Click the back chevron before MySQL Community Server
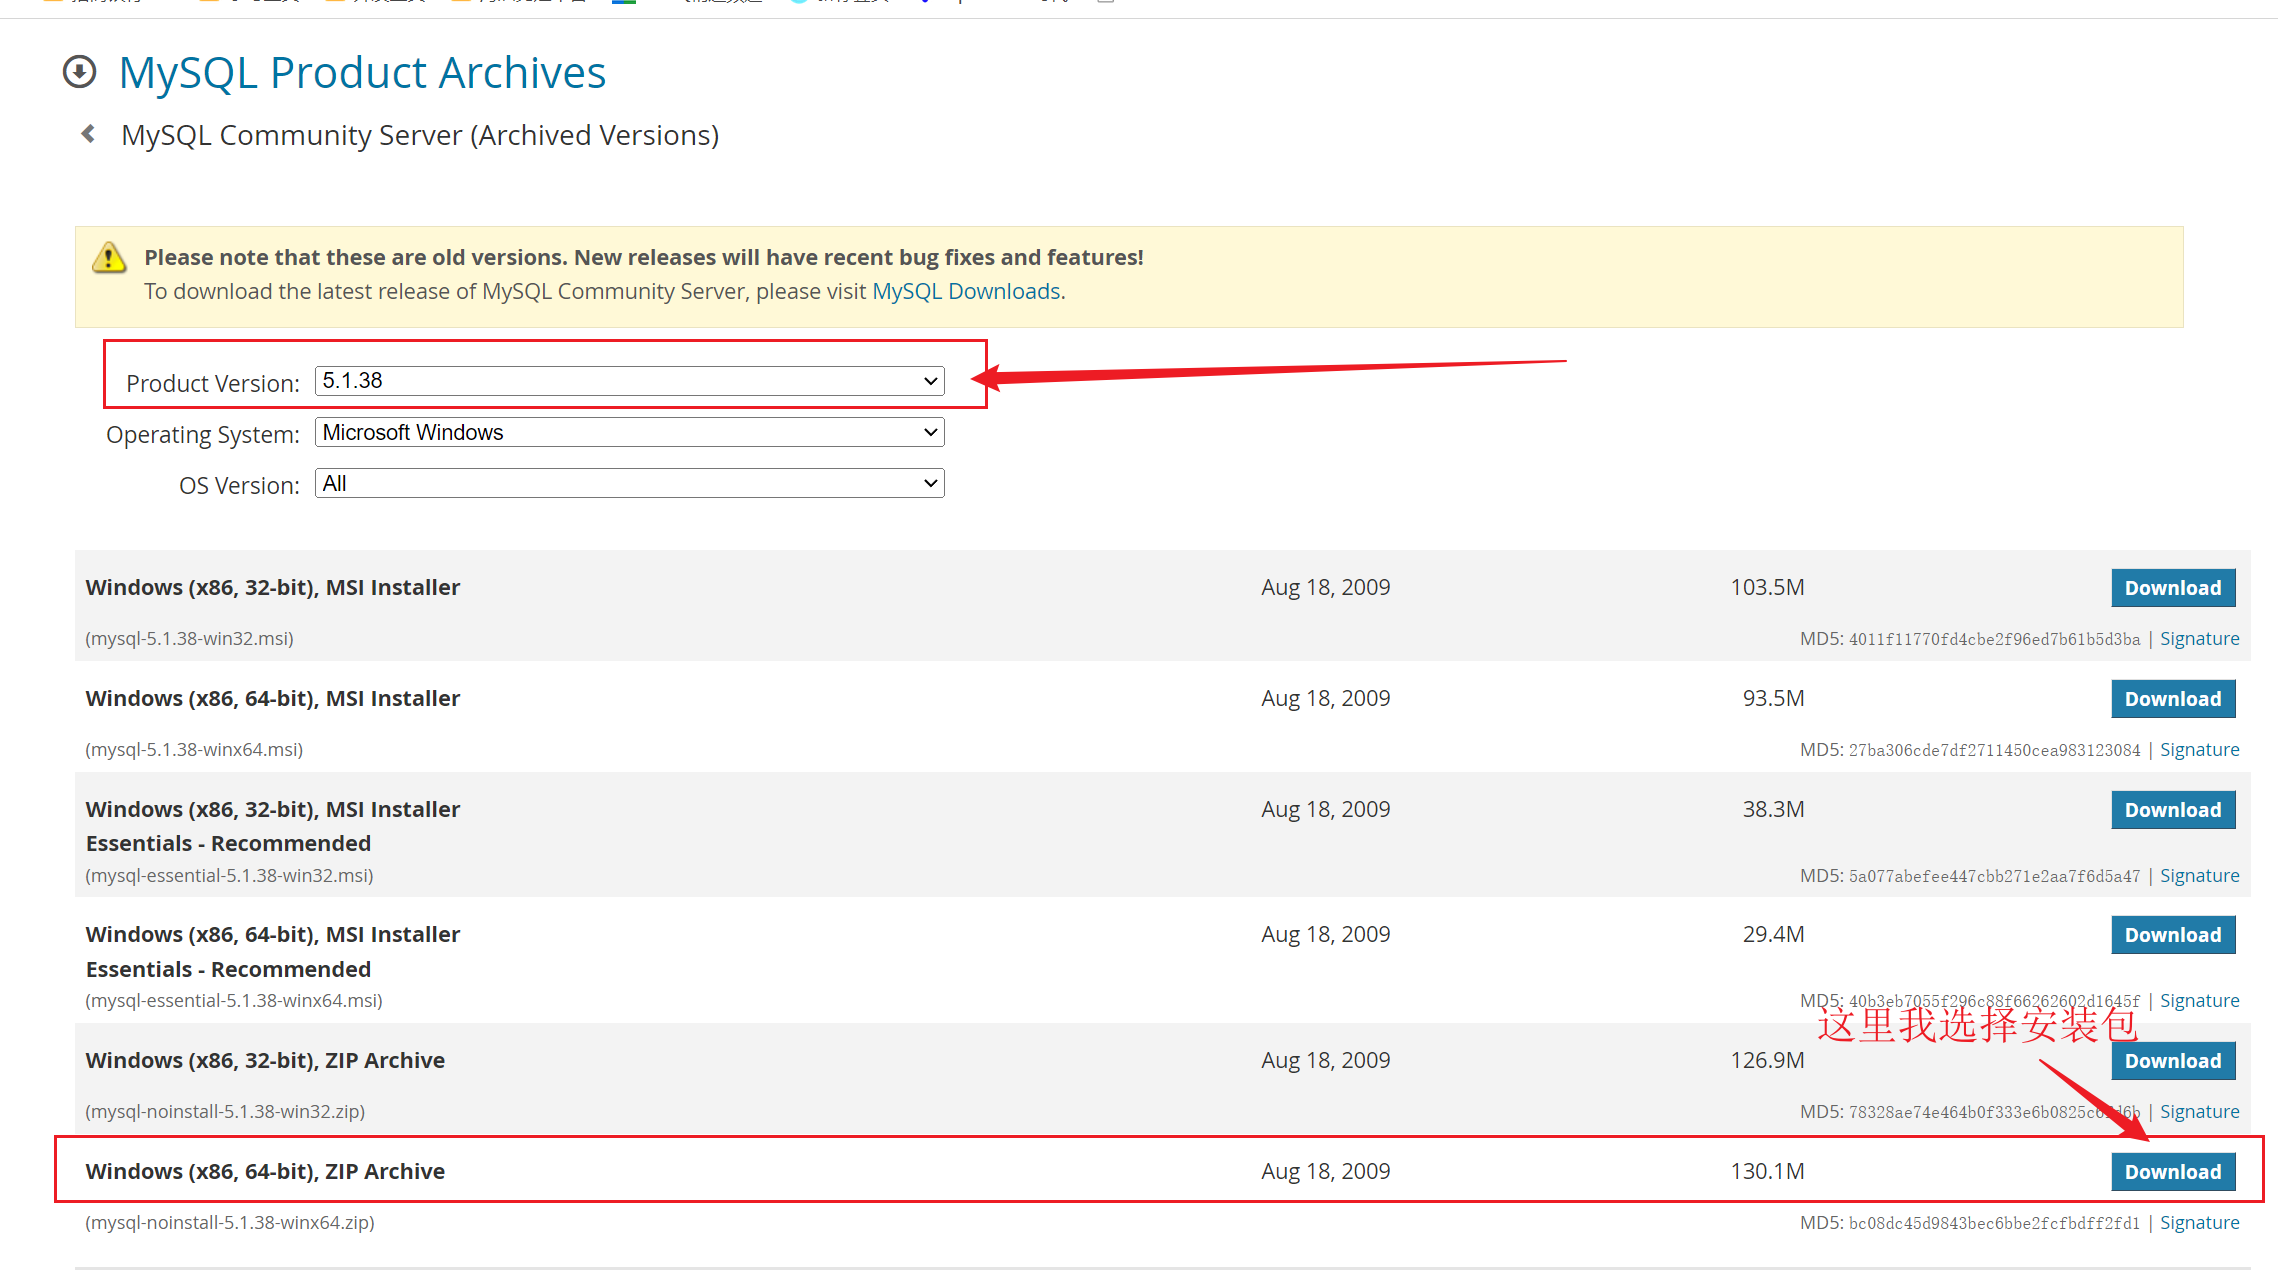The width and height of the screenshot is (2278, 1270). [x=89, y=134]
